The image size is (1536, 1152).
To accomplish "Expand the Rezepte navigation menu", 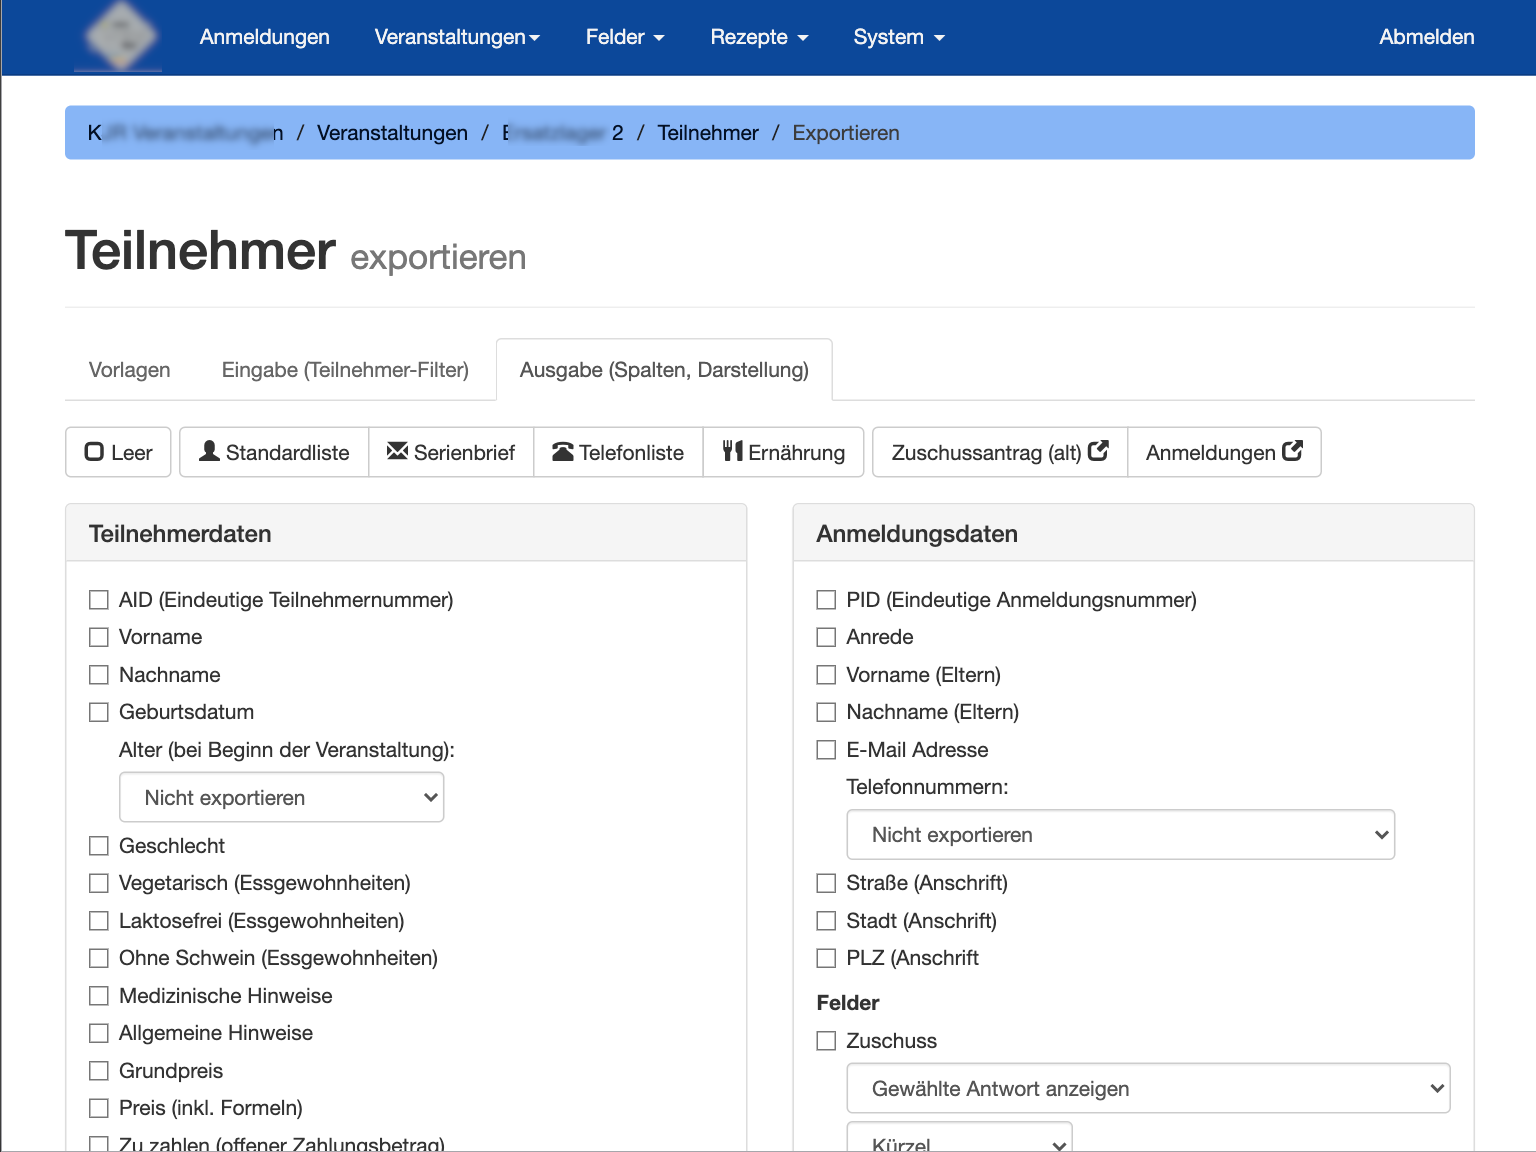I will coord(759,37).
